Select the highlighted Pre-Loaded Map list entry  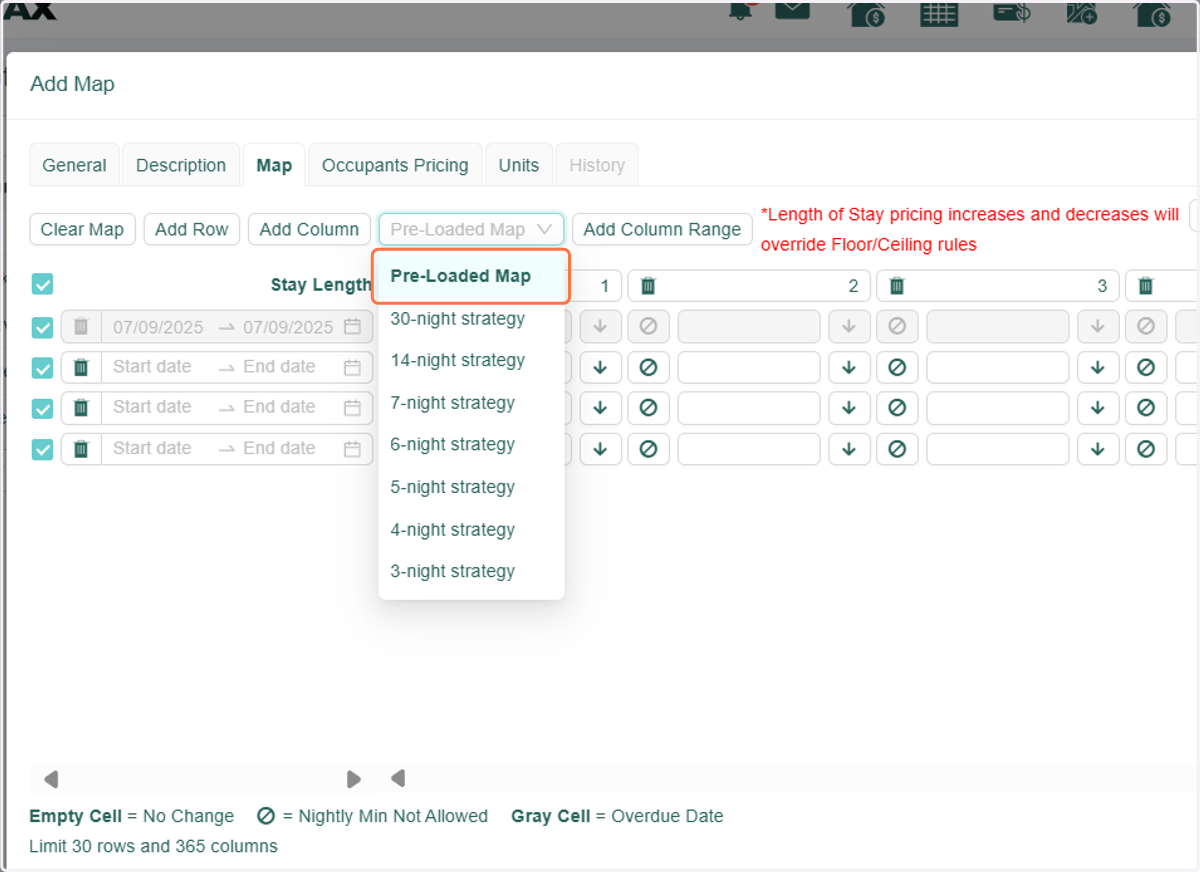[x=471, y=276]
